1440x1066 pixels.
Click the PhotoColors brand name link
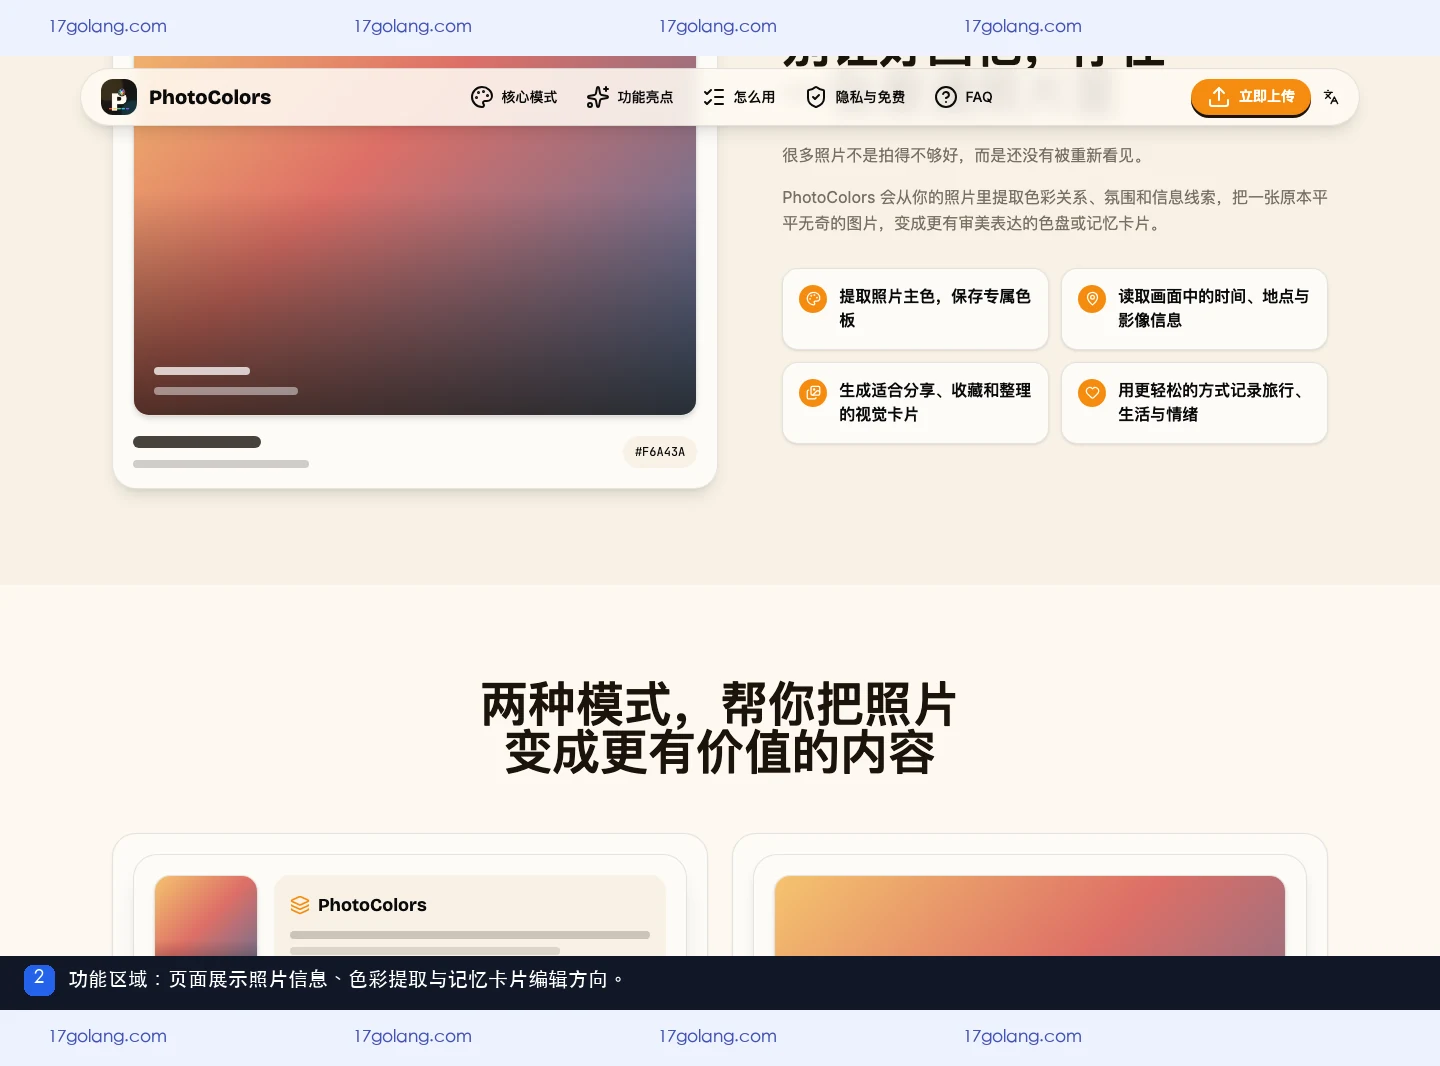click(210, 97)
